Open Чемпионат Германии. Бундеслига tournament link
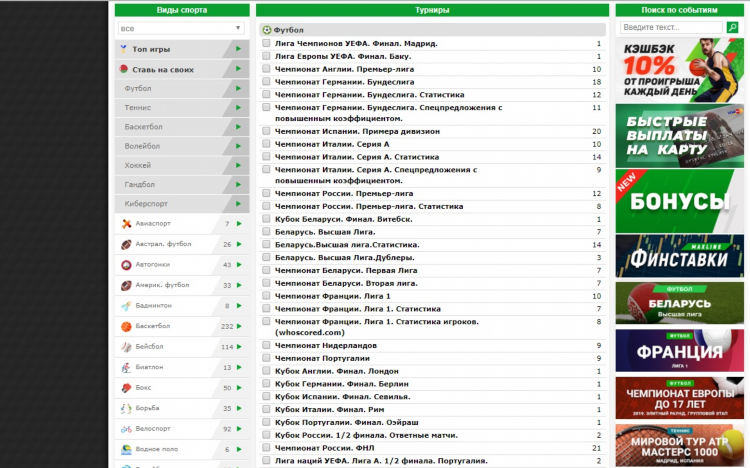The image size is (750, 468). pyautogui.click(x=344, y=82)
